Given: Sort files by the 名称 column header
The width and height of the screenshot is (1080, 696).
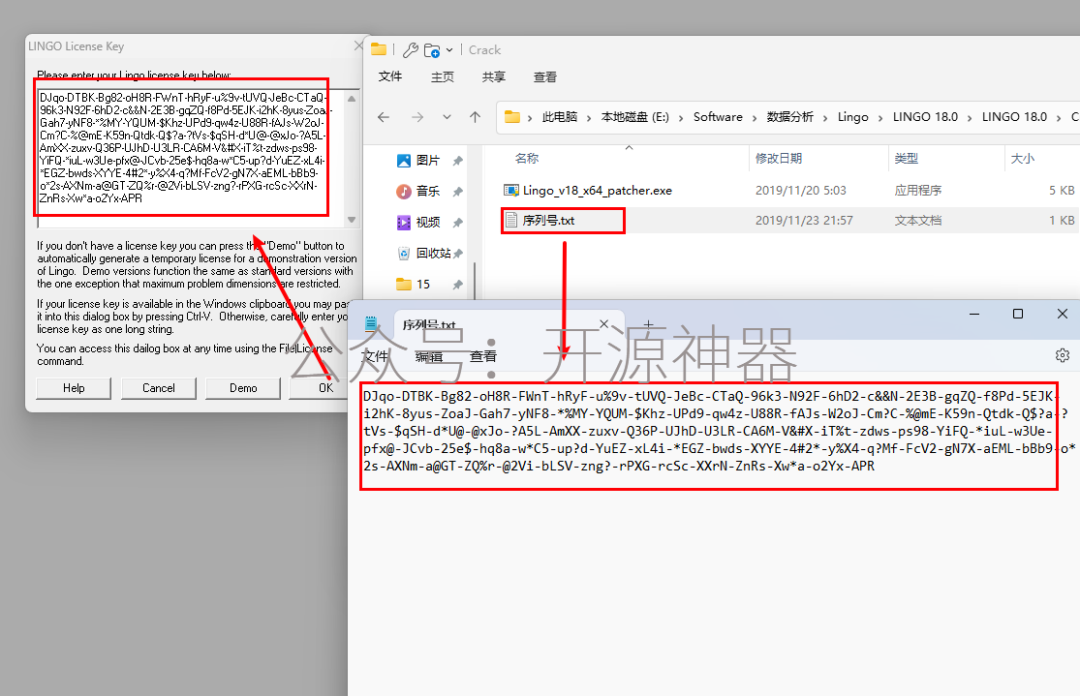Looking at the screenshot, I should (527, 158).
